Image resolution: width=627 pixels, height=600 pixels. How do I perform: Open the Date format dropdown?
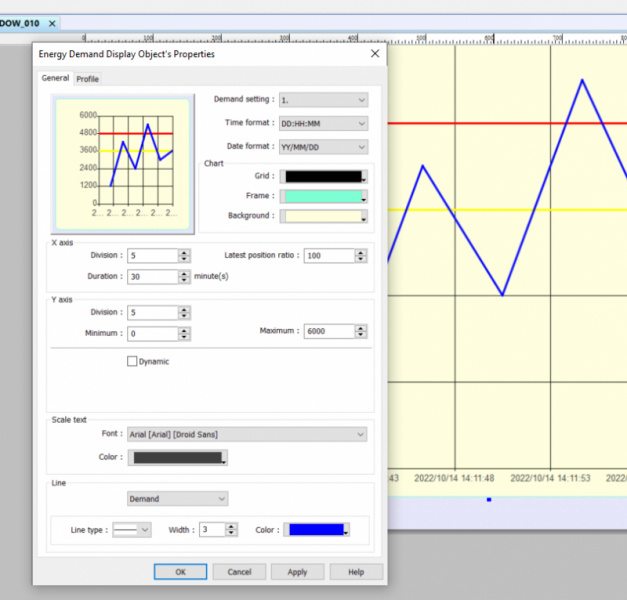click(x=323, y=146)
